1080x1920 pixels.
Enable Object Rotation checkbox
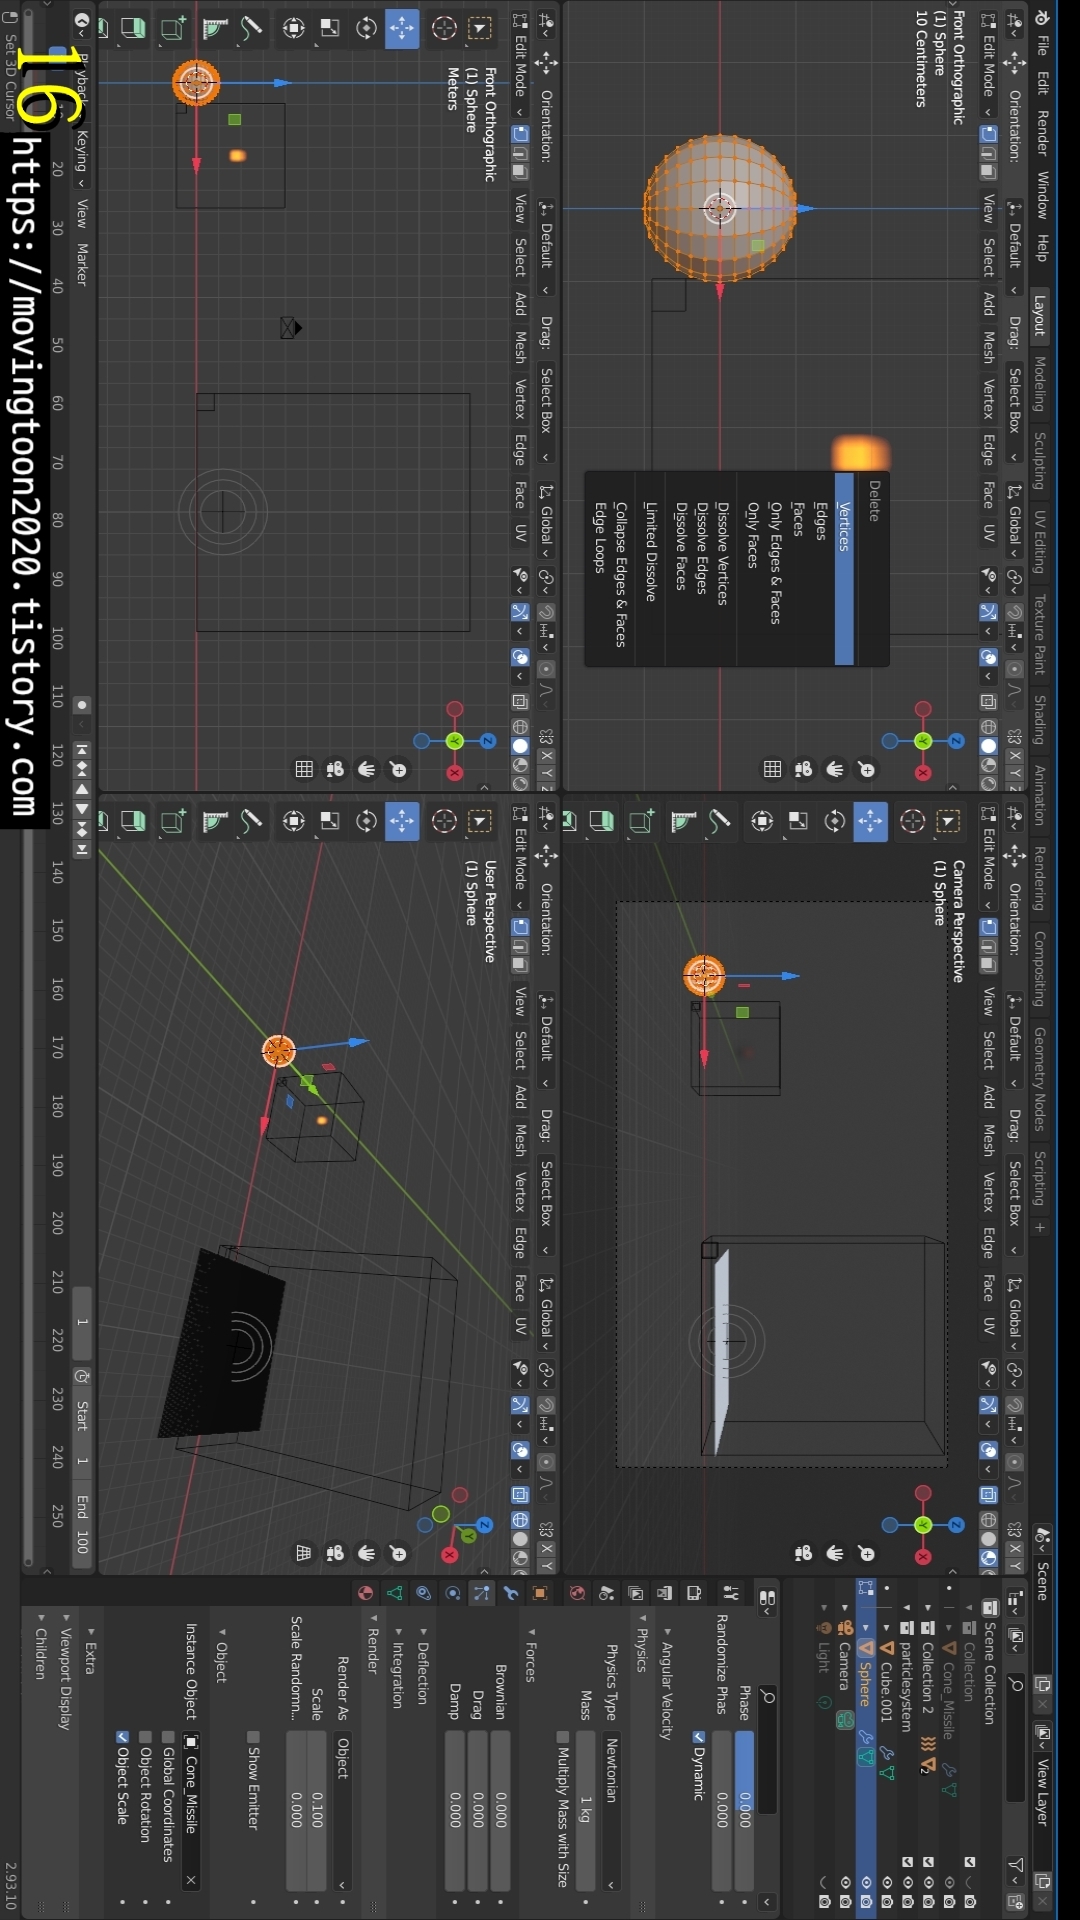tap(145, 1737)
